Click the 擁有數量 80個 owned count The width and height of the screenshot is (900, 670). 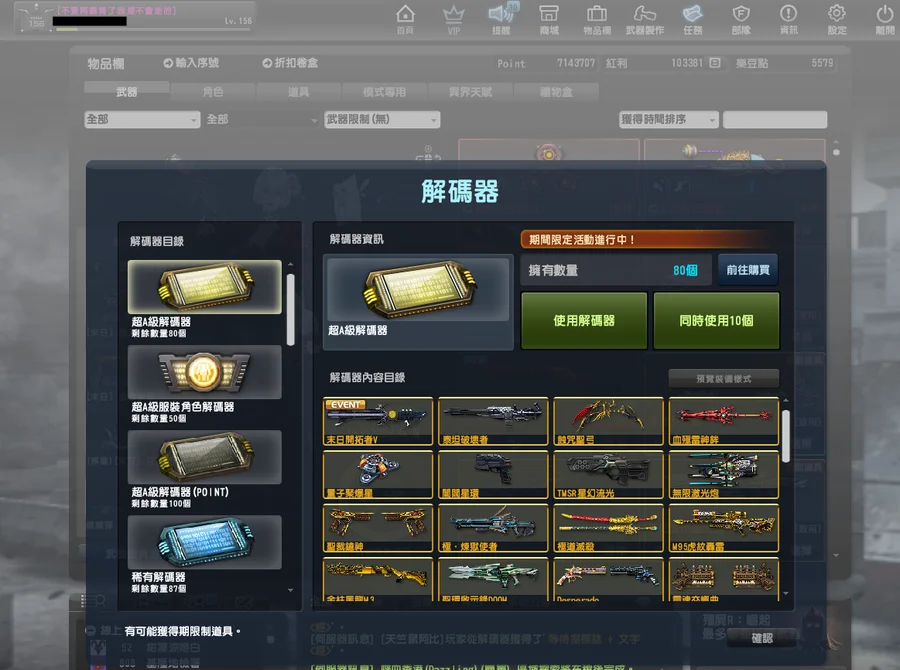pos(616,270)
